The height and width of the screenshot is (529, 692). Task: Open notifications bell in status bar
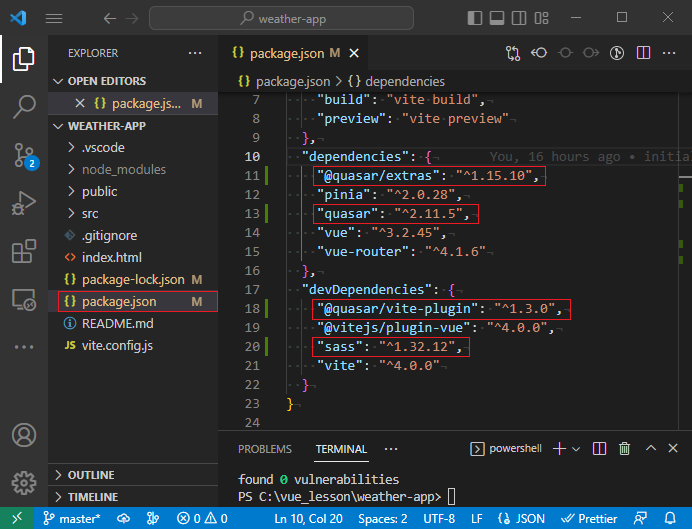tap(670, 518)
